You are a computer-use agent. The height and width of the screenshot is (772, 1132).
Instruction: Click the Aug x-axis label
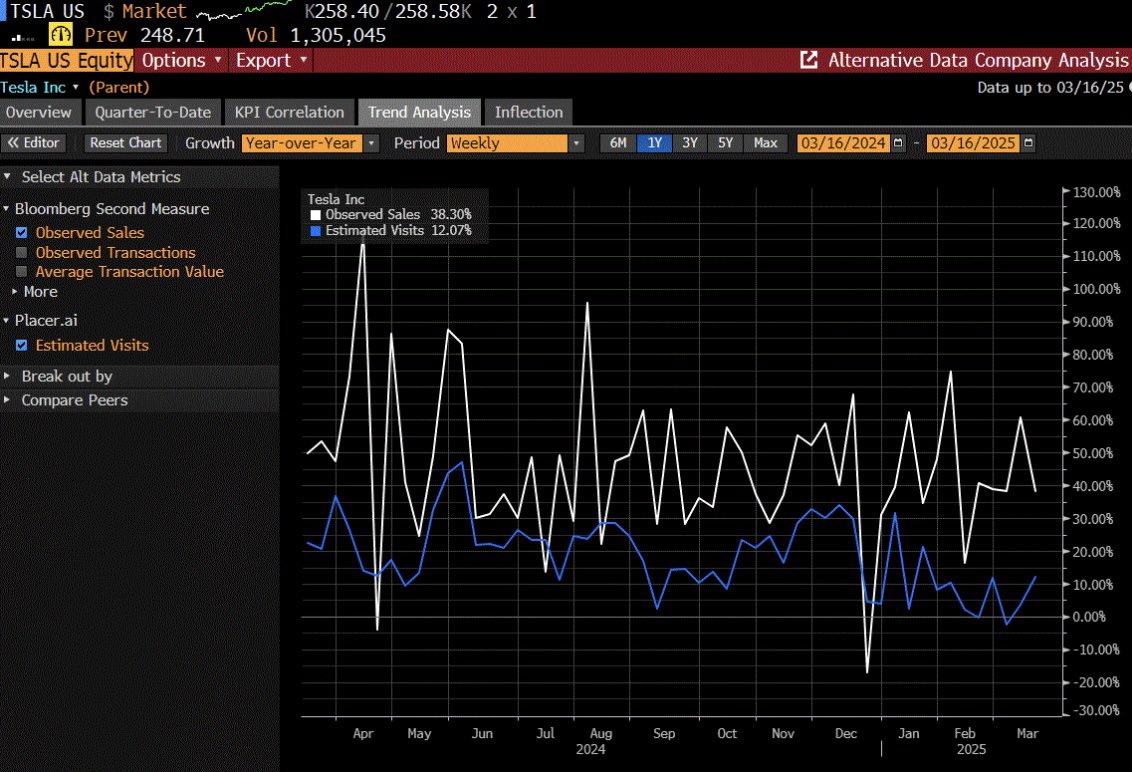tap(601, 733)
